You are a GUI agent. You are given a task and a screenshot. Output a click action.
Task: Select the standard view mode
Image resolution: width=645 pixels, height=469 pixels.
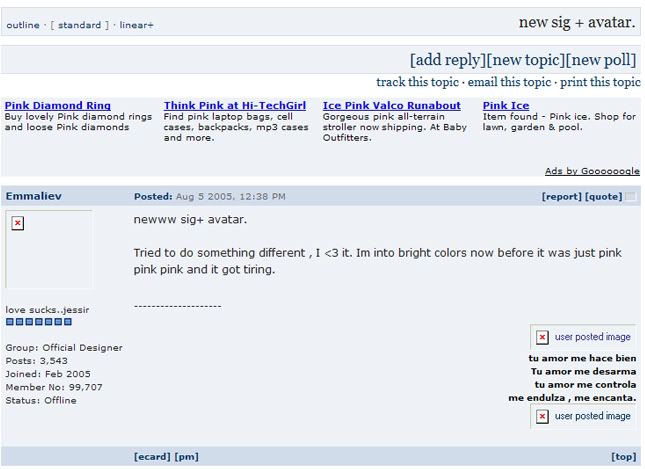(79, 25)
